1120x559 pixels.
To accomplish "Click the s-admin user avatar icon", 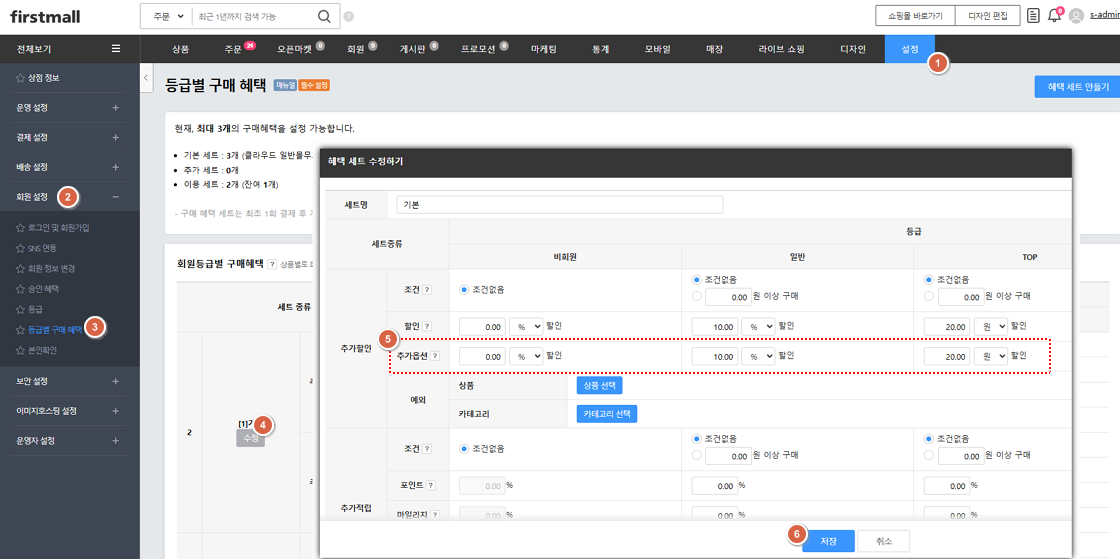I will point(1076,16).
